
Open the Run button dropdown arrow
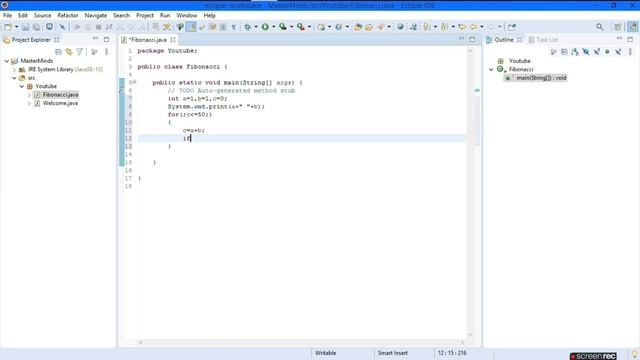click(x=273, y=27)
